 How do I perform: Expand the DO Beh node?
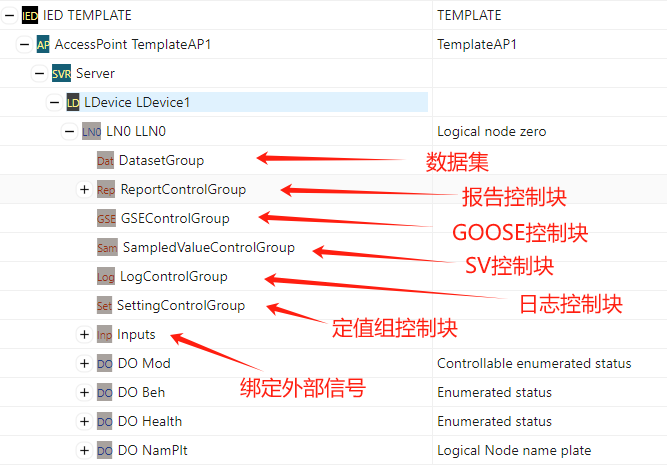coord(84,392)
